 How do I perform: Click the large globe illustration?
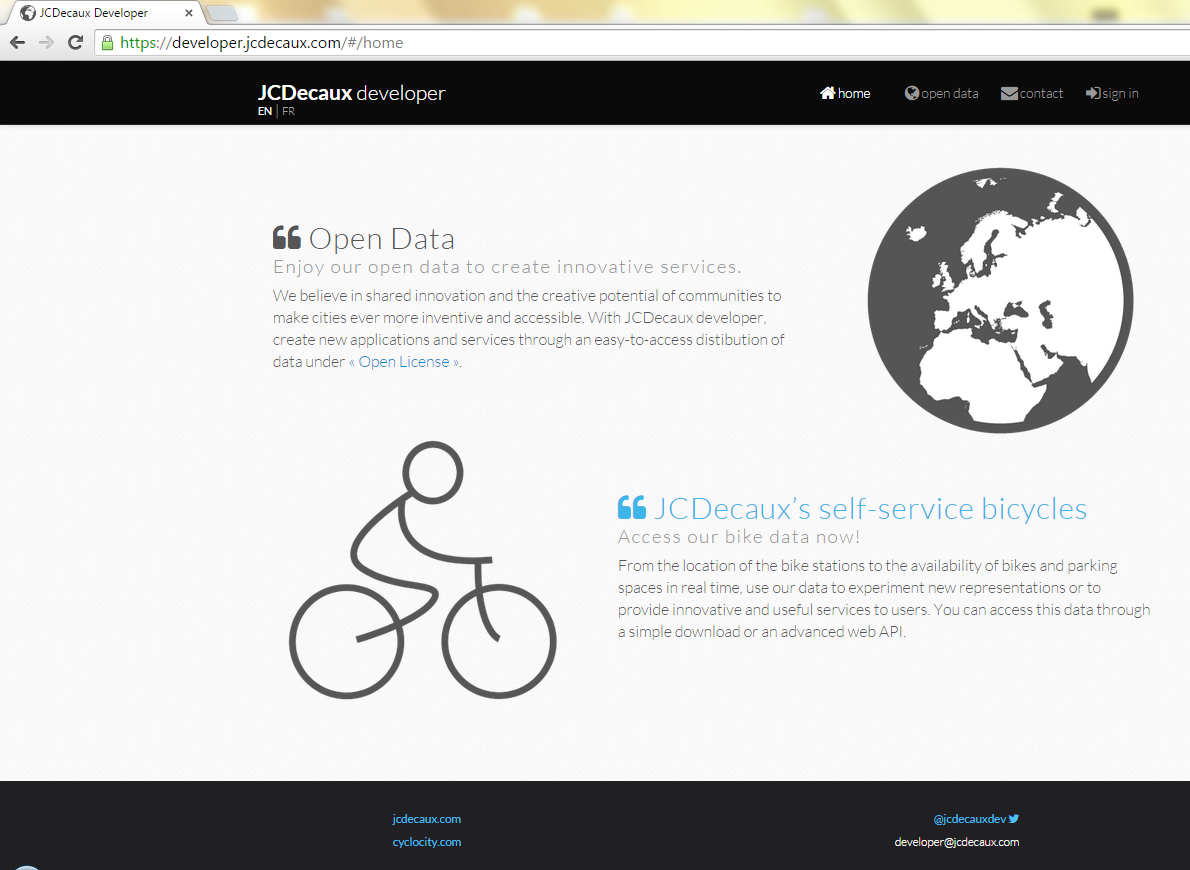(1000, 301)
